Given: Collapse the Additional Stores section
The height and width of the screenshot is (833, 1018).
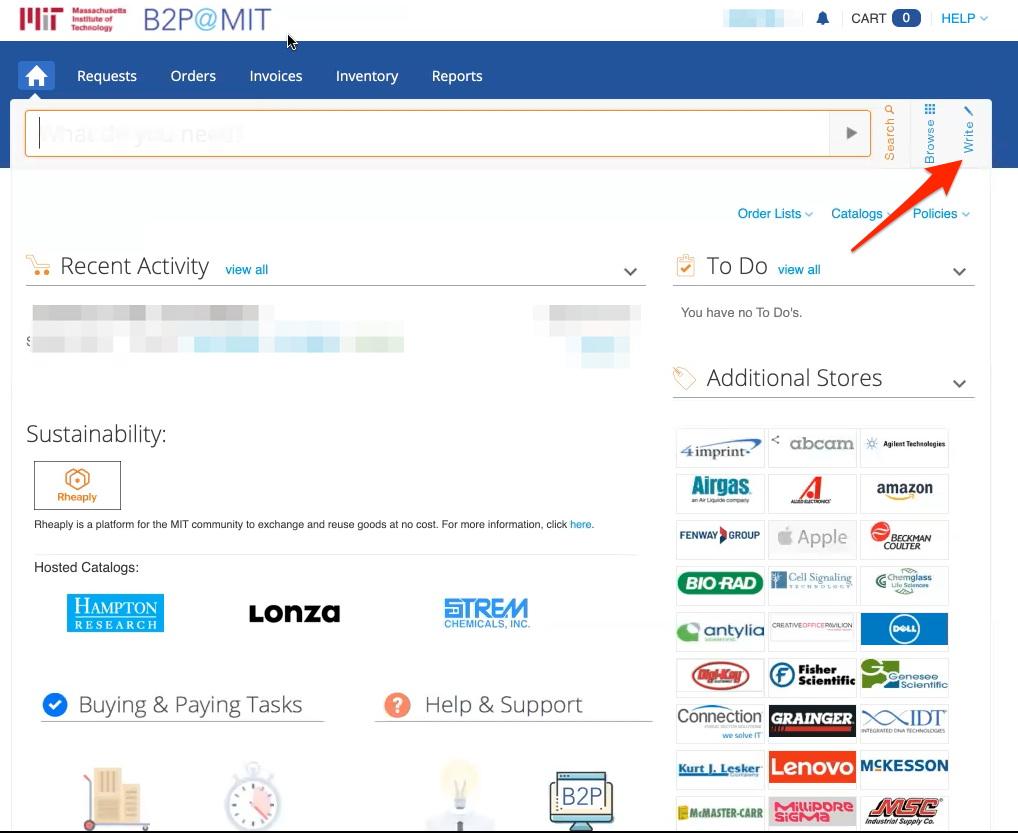Looking at the screenshot, I should coord(960,383).
